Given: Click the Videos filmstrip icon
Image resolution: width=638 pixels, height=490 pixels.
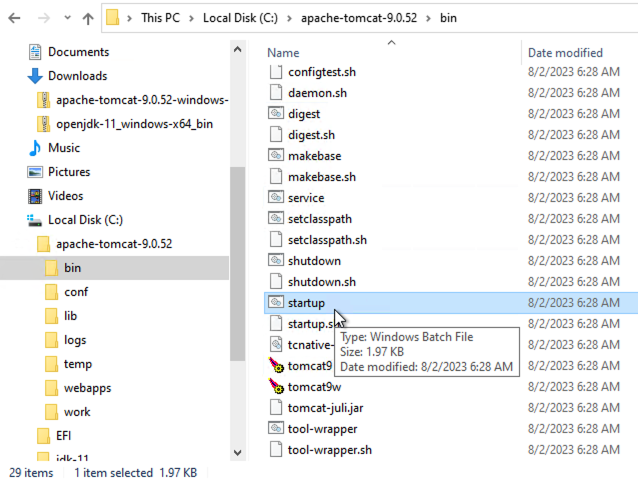Looking at the screenshot, I should click(35, 196).
